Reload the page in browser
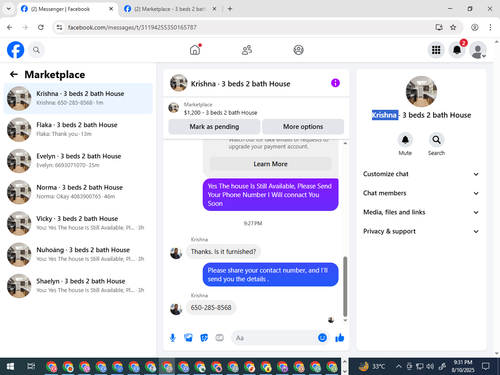Image resolution: width=500 pixels, height=375 pixels. pos(41,27)
